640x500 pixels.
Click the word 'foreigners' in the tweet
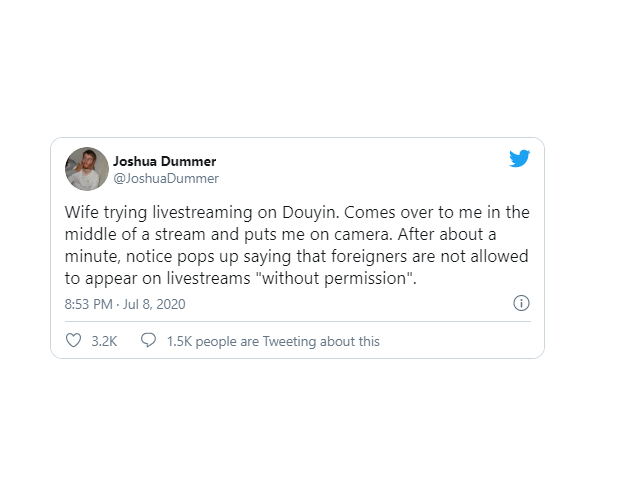pyautogui.click(x=369, y=257)
